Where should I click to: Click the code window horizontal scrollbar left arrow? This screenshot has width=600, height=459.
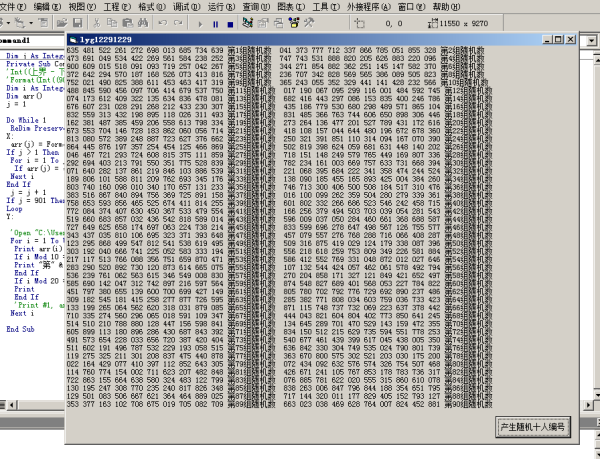click(x=11, y=405)
